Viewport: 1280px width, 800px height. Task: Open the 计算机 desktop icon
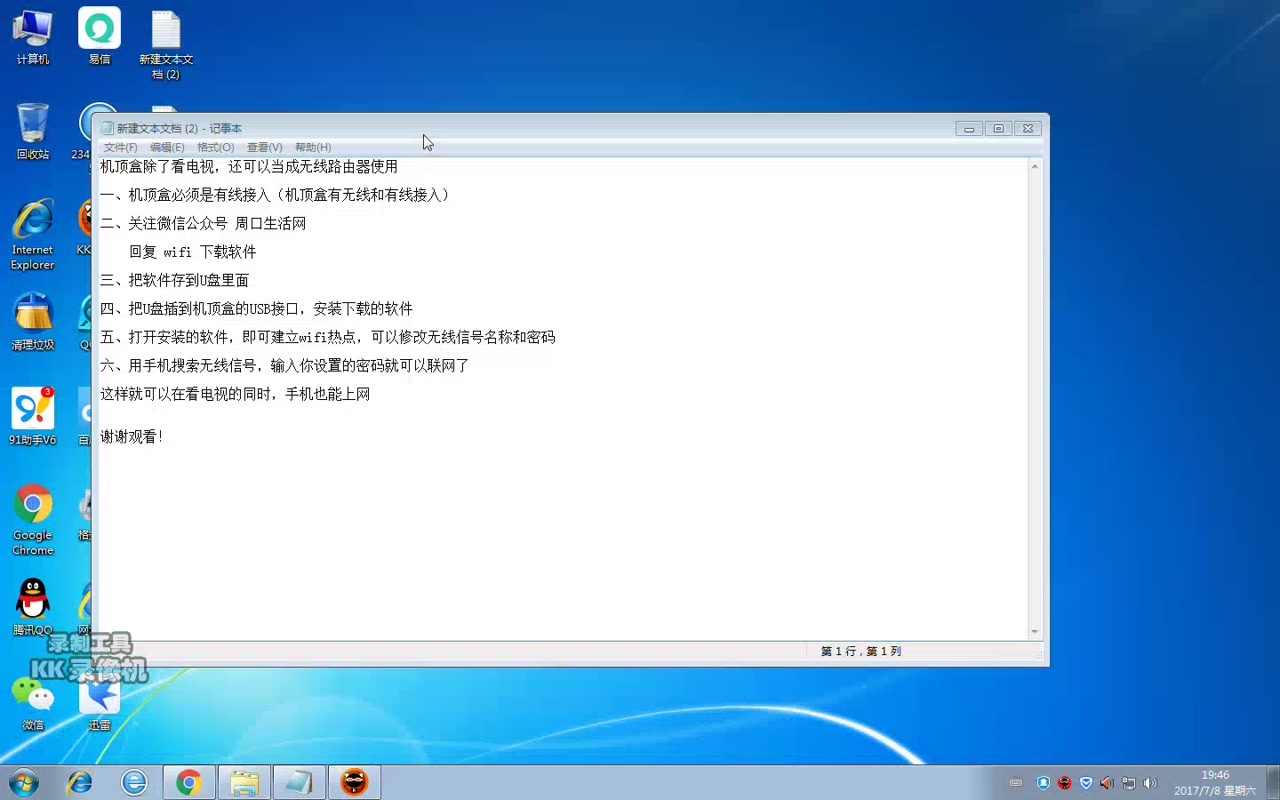click(32, 37)
